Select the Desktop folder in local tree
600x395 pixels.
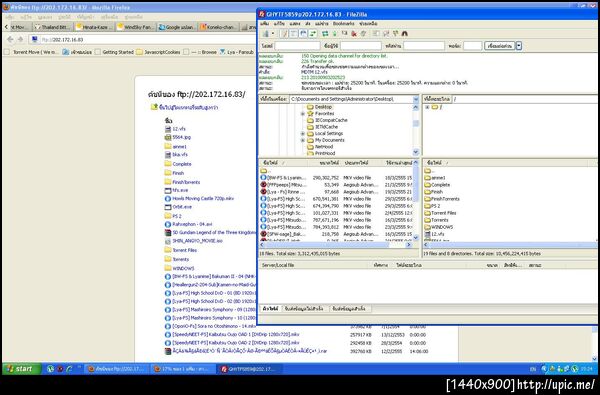(x=320, y=107)
